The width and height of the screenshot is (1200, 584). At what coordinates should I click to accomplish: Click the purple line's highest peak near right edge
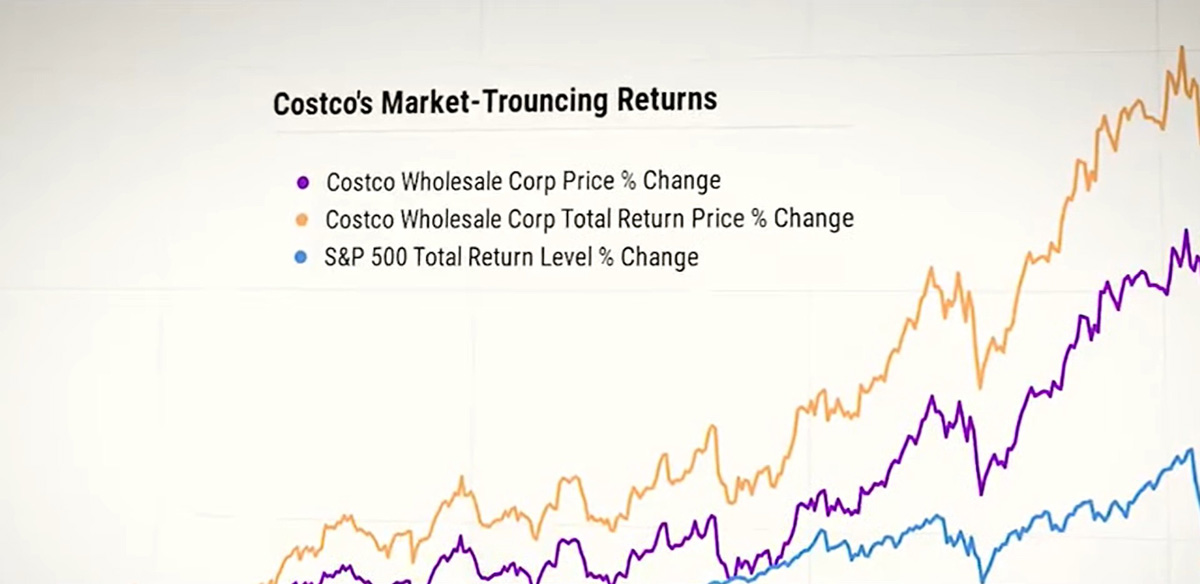[x=1186, y=231]
